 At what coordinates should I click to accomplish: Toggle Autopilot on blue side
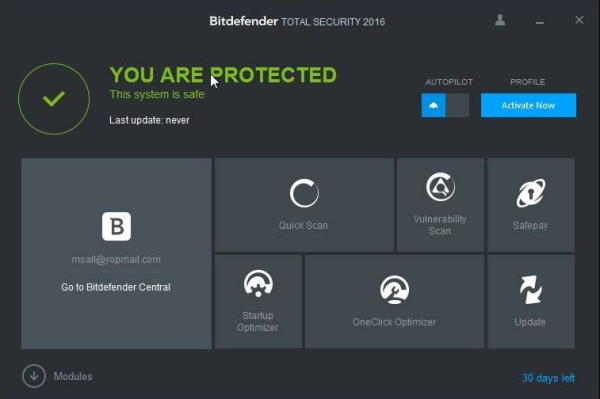(x=434, y=105)
